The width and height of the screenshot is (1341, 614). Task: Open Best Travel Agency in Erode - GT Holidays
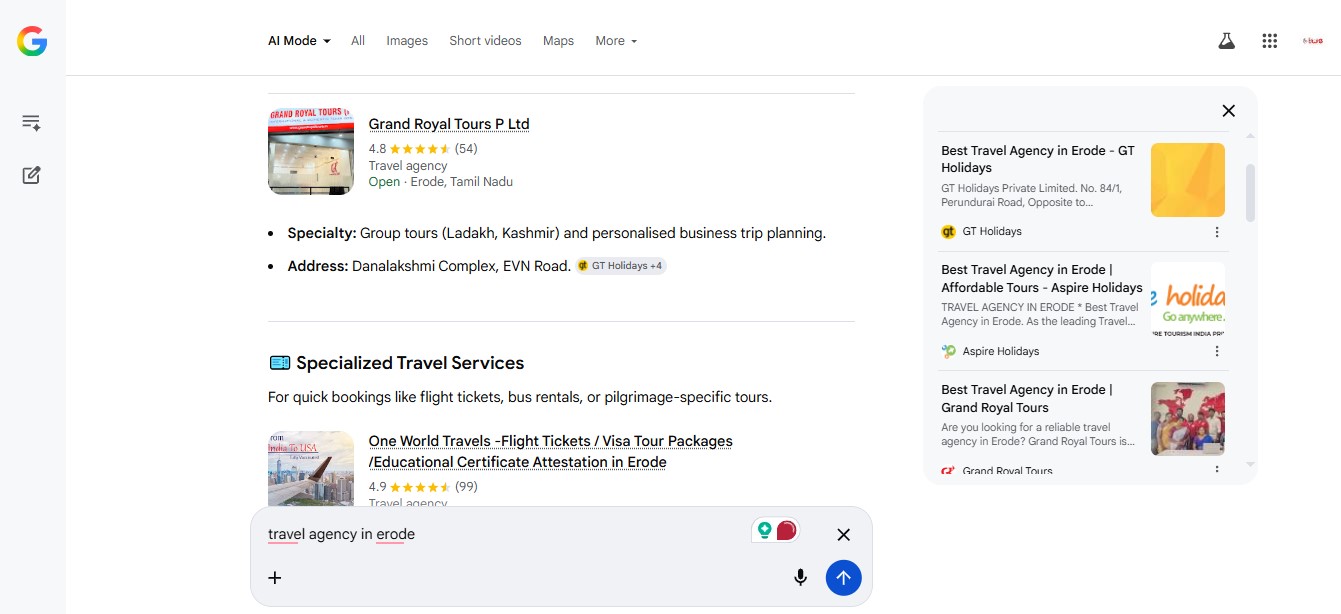coord(1038,159)
